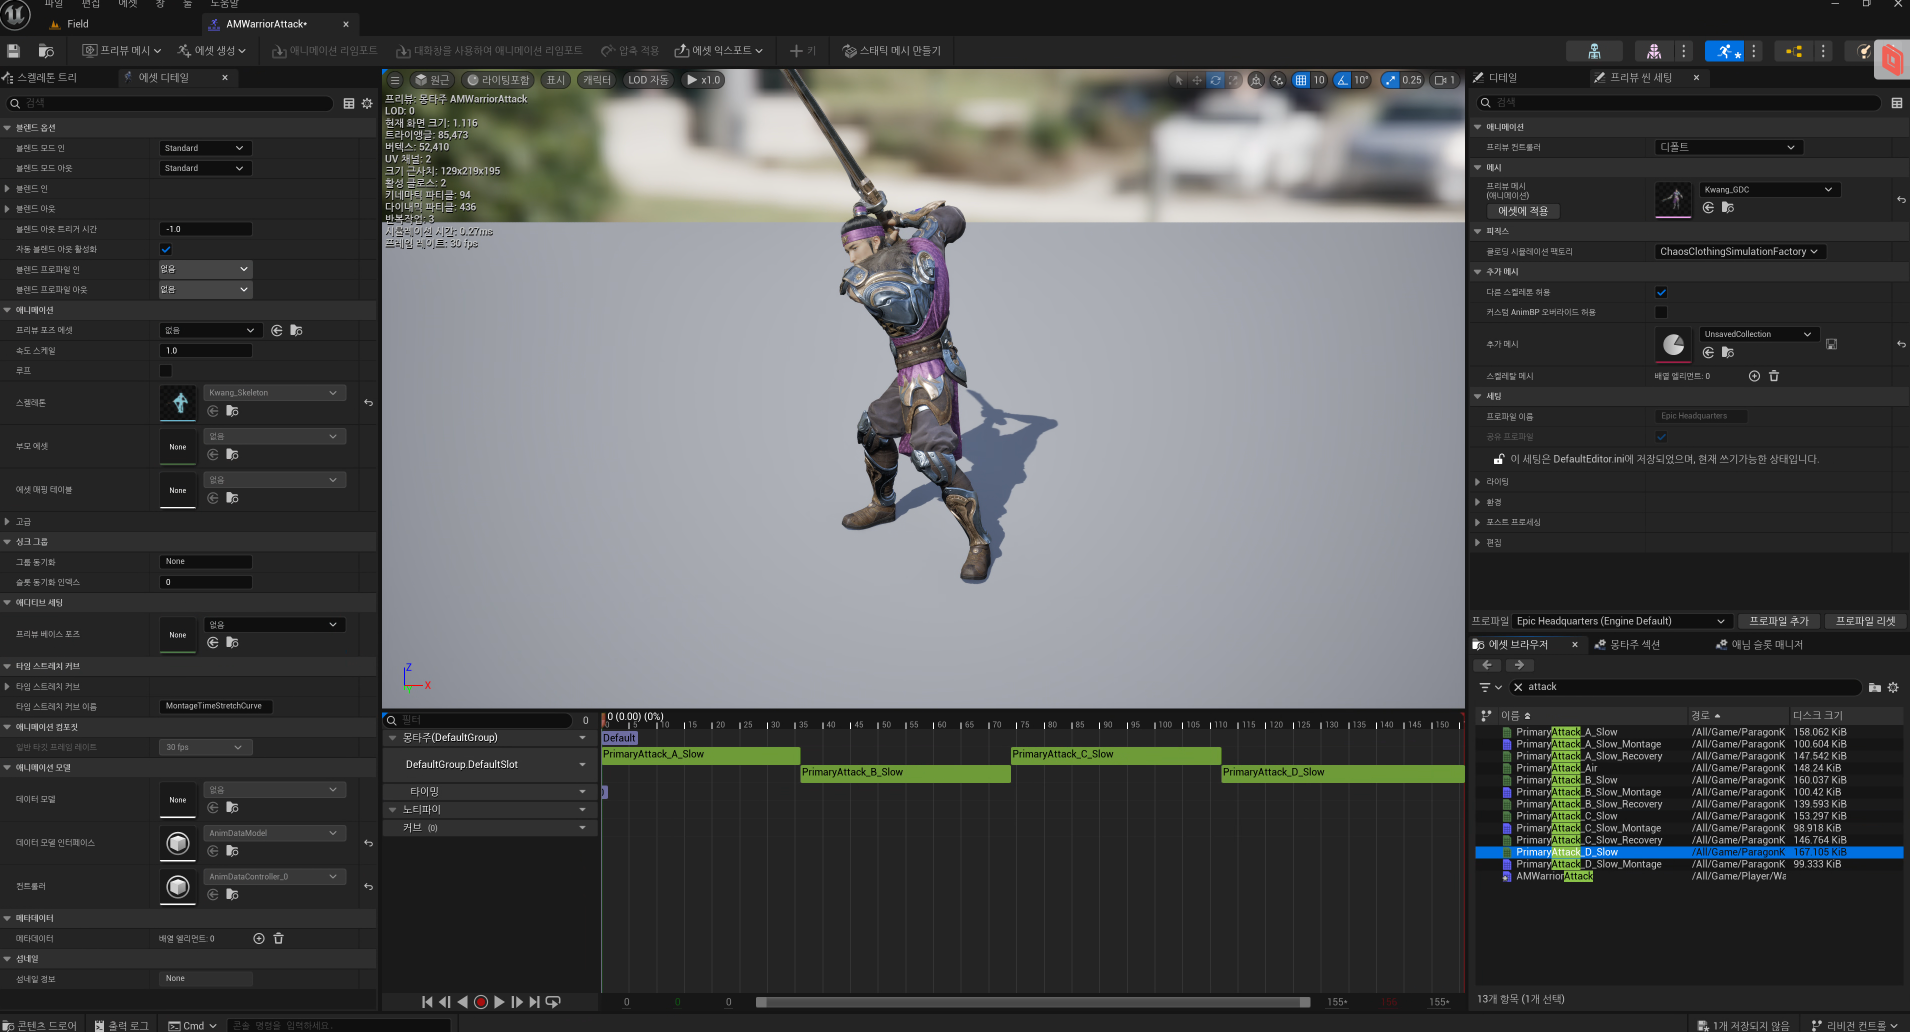Expand the 라이팅 section
The image size is (1910, 1032).
click(x=1478, y=482)
